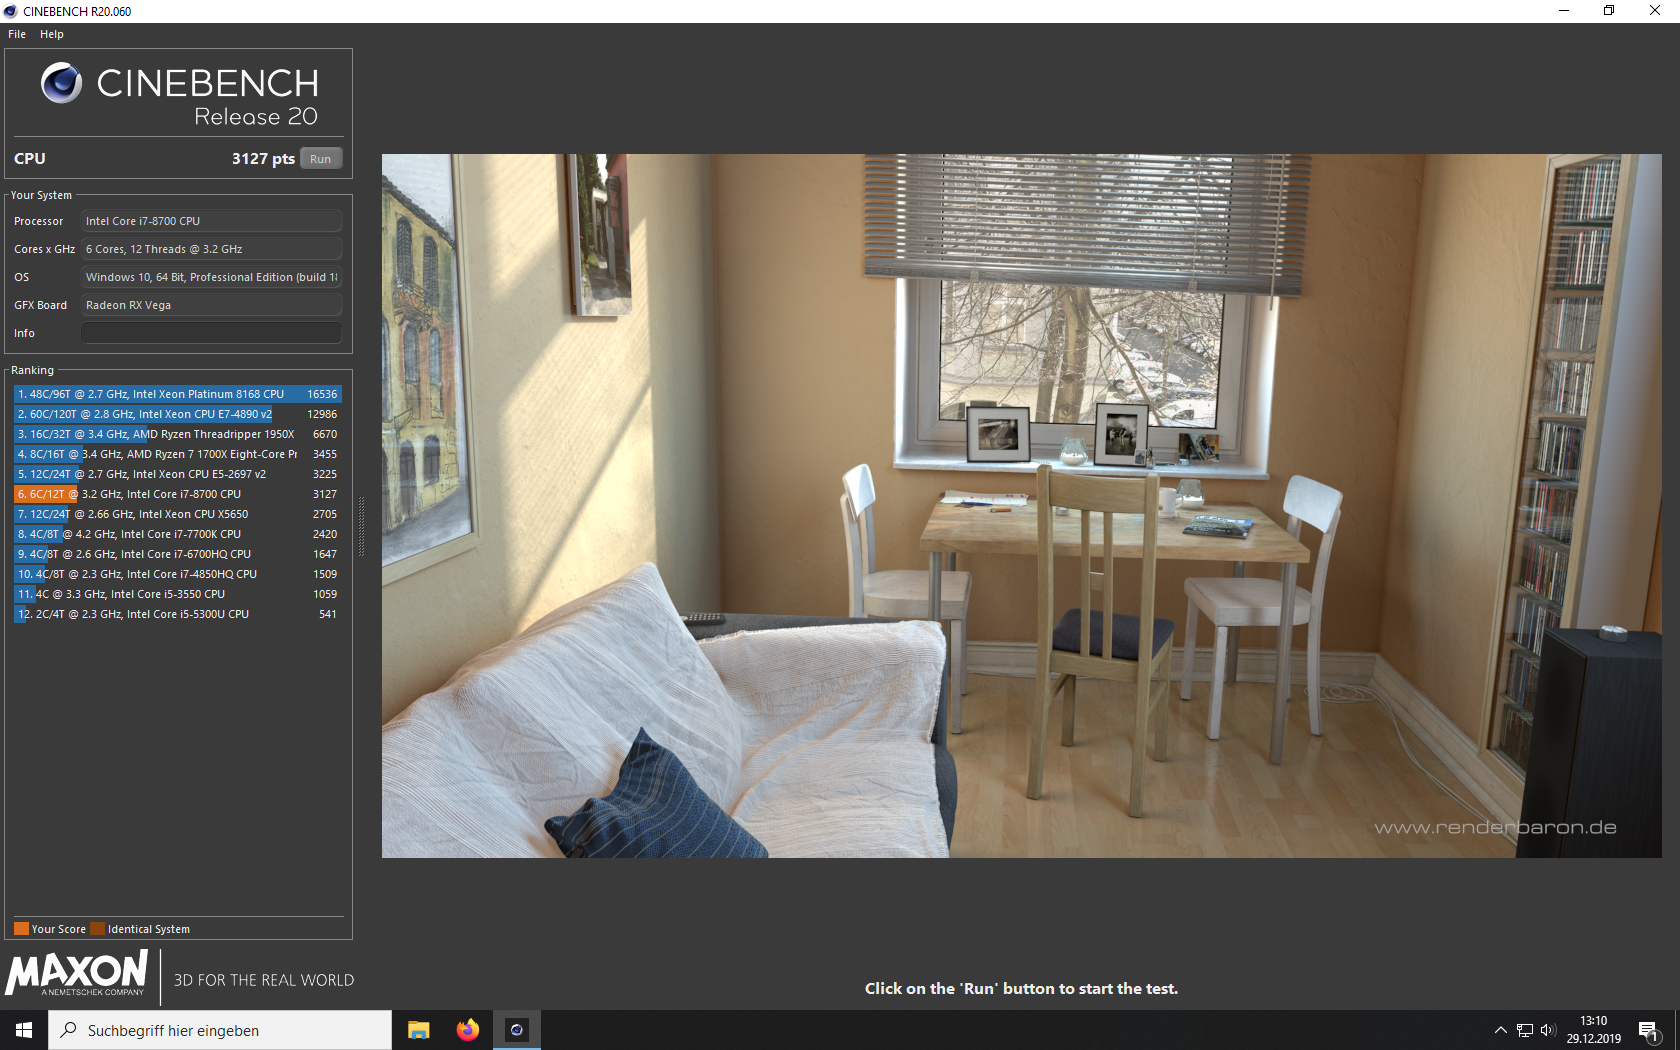Click the Run button for the CPU test
This screenshot has height=1050, width=1680.
coord(320,159)
